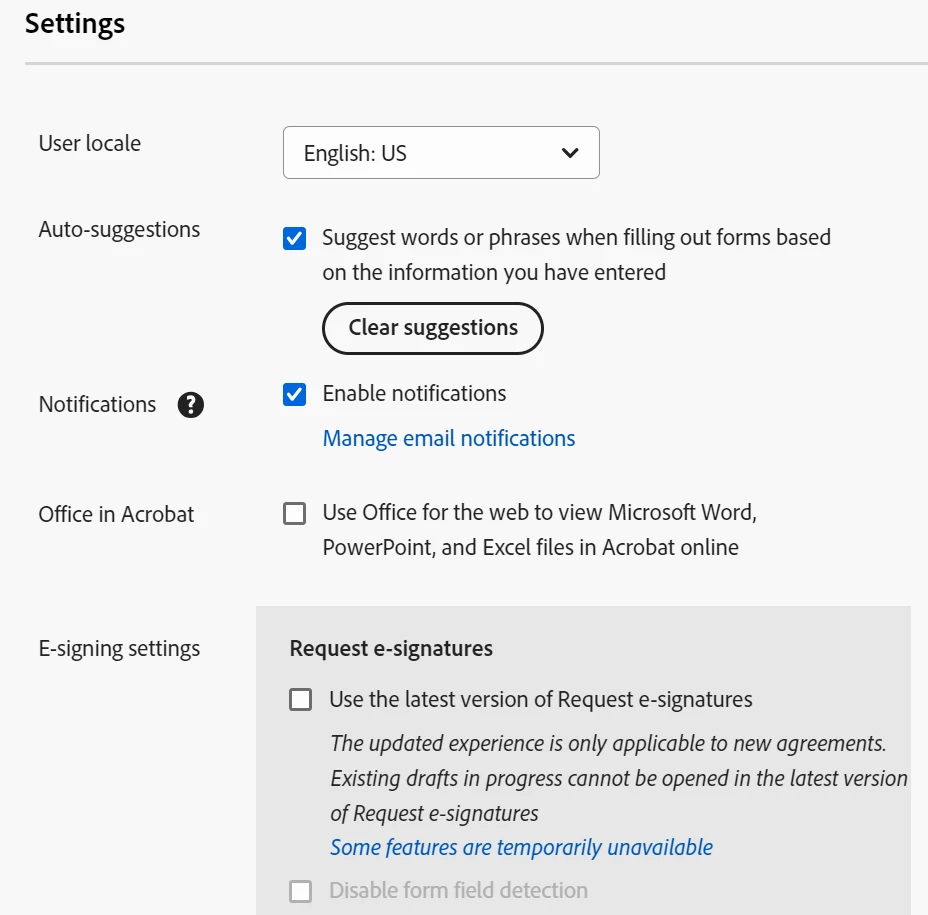Click the chevron arrow in English: US box
Image resolution: width=928 pixels, height=915 pixels.
coord(569,153)
